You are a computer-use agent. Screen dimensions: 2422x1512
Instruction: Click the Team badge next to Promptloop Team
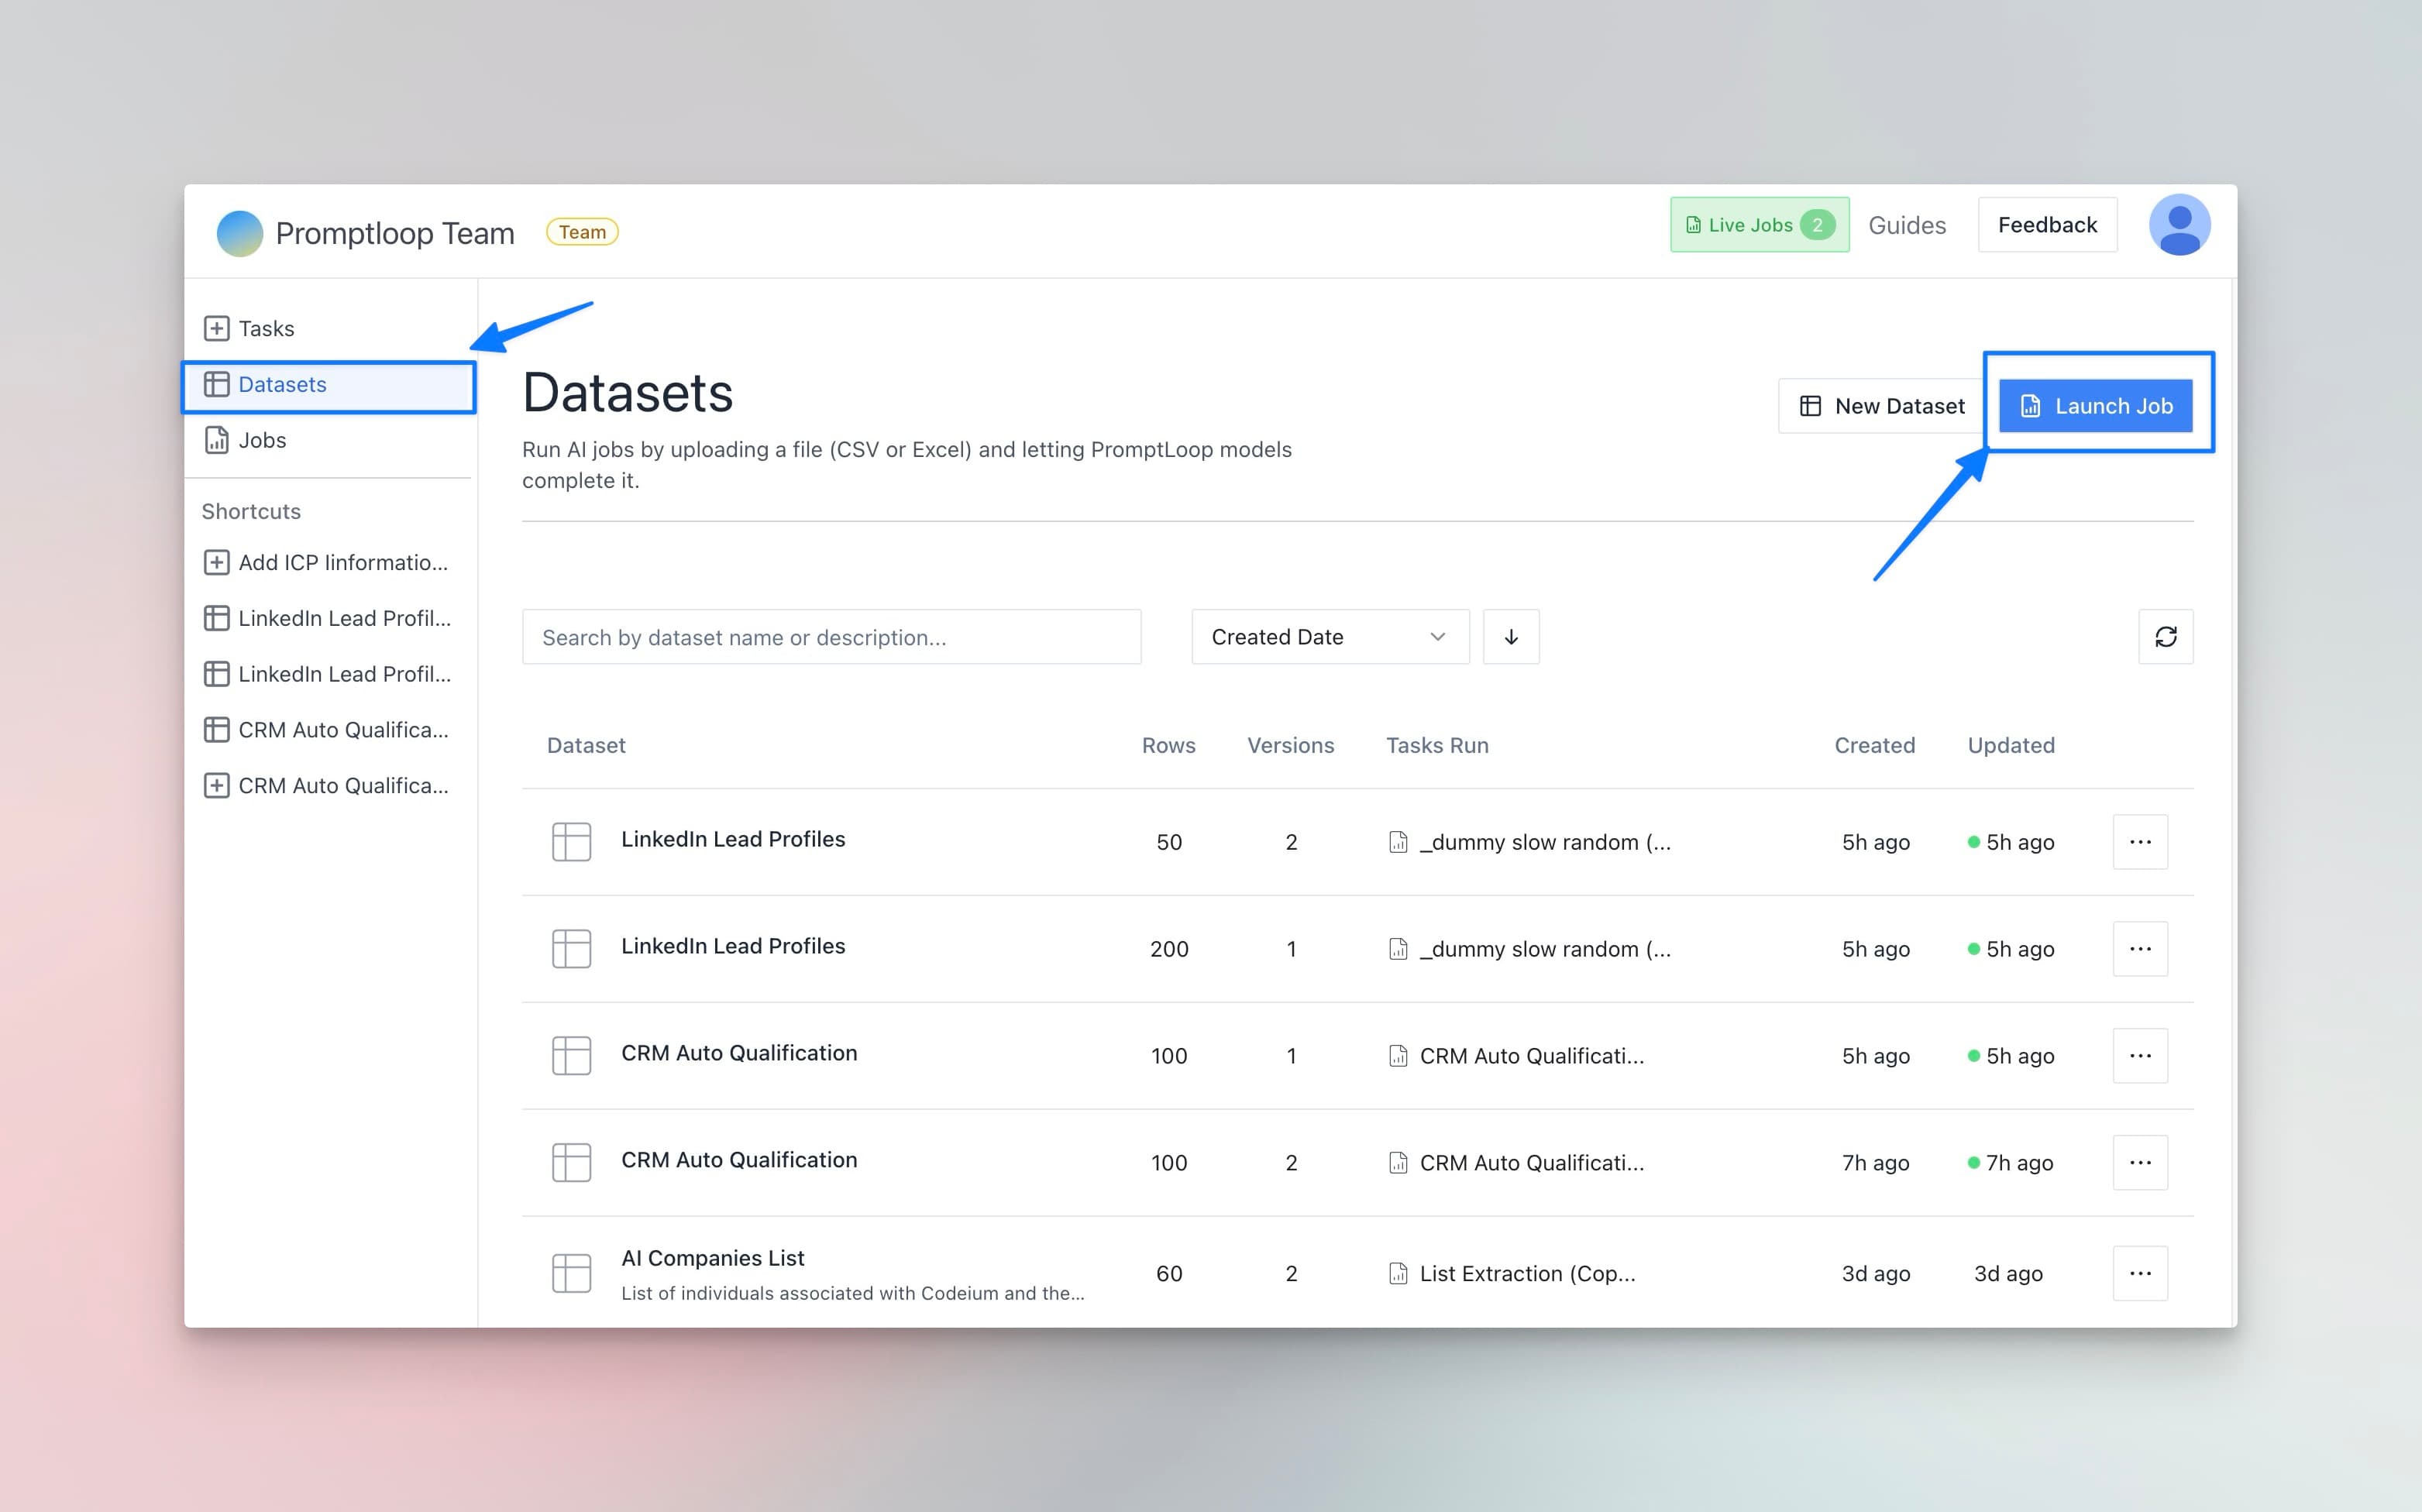click(582, 231)
